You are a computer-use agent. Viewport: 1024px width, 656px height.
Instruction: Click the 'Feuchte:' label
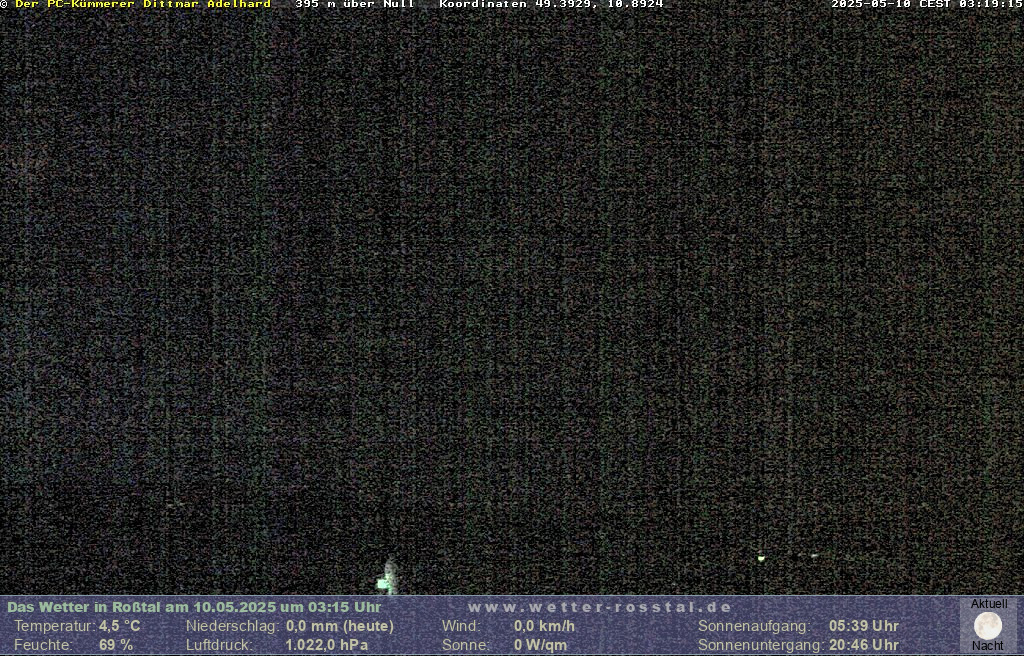[x=42, y=645]
